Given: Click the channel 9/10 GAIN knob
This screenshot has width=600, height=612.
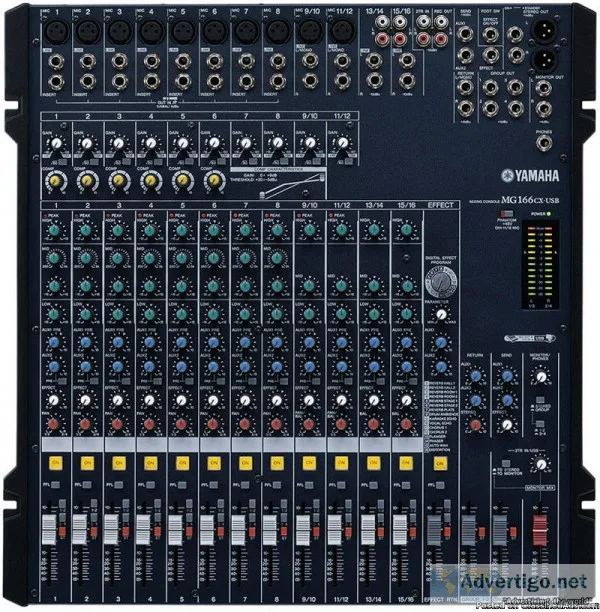Looking at the screenshot, I should (x=310, y=143).
